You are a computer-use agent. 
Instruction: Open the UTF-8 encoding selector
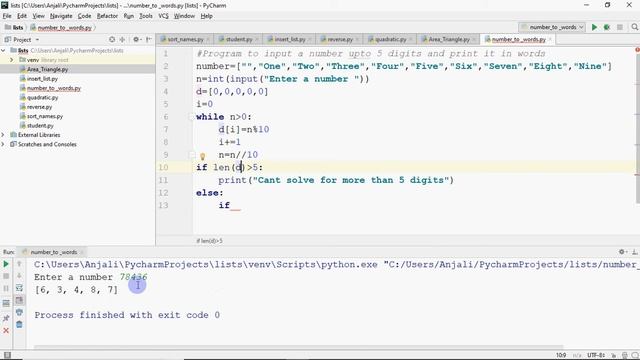coord(596,355)
